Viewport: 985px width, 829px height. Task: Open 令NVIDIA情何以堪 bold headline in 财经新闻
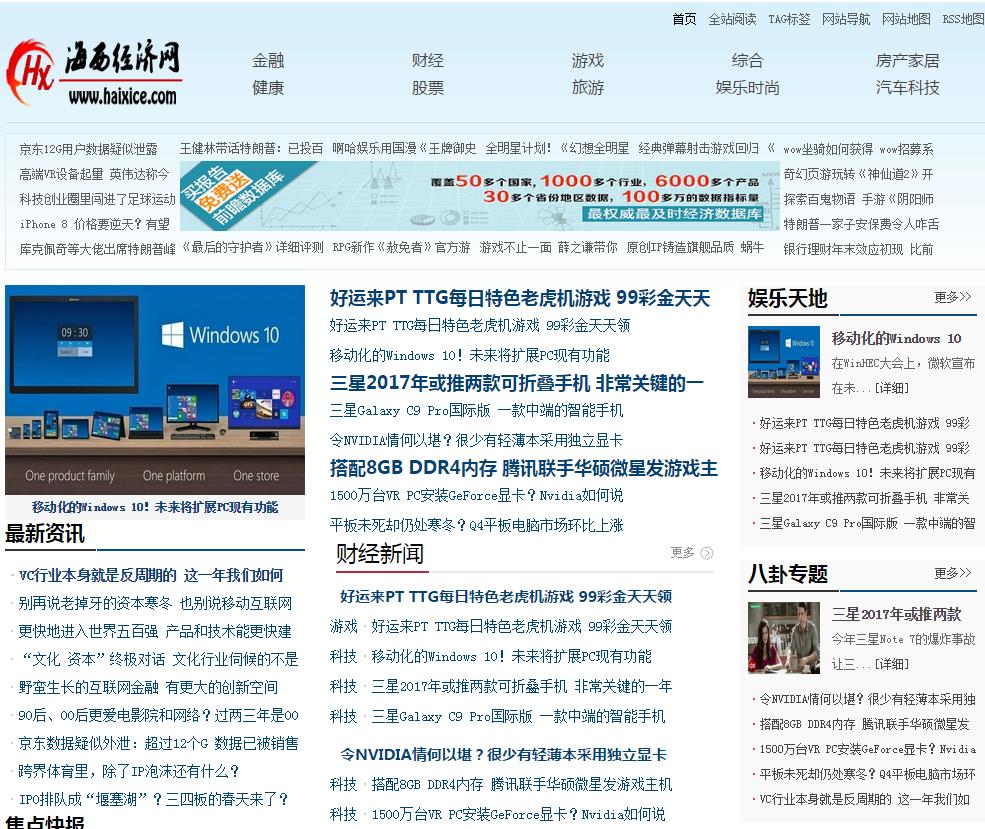click(x=503, y=755)
